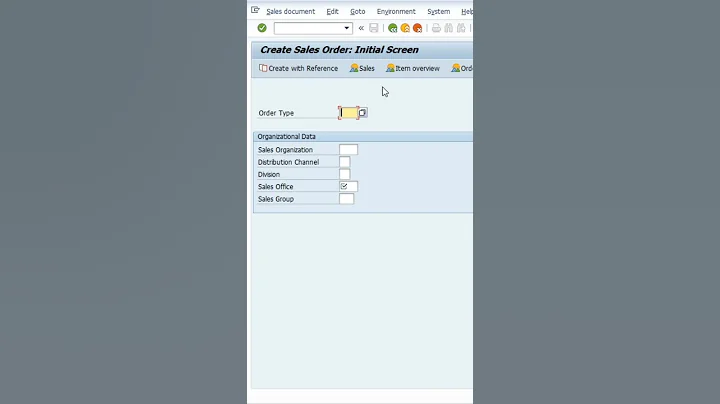Click the Sales Group label

276,199
